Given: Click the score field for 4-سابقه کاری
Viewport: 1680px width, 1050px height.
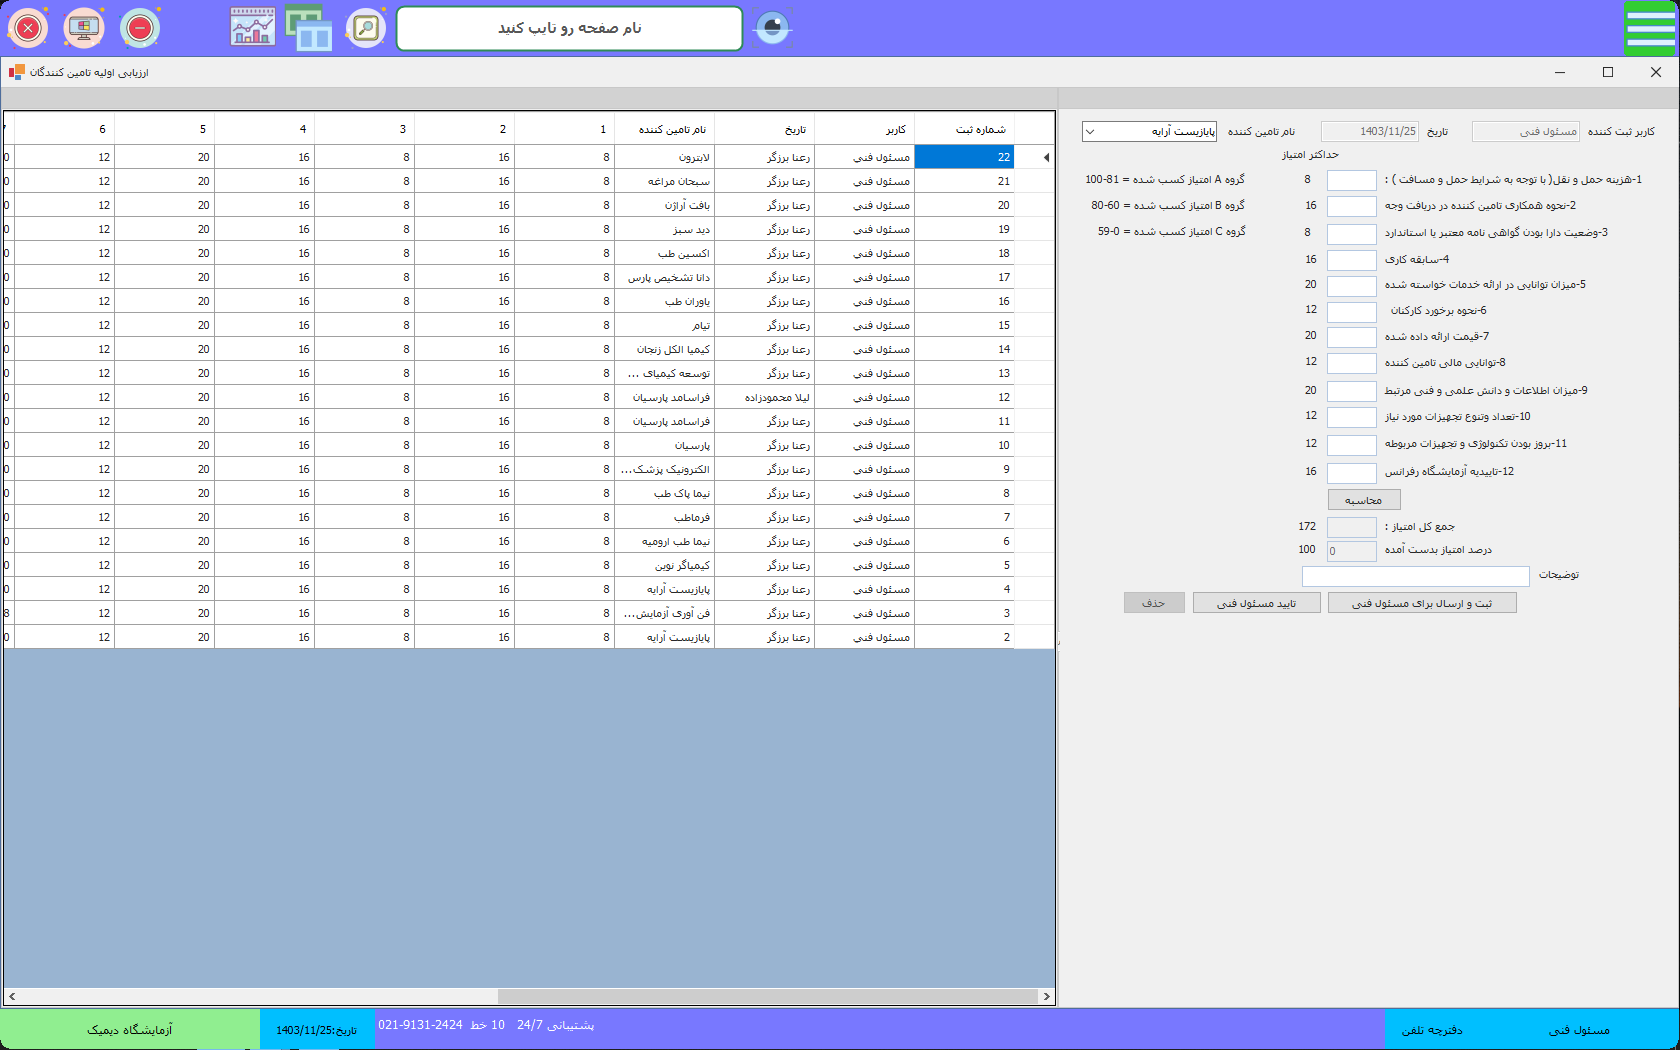Looking at the screenshot, I should [1351, 260].
